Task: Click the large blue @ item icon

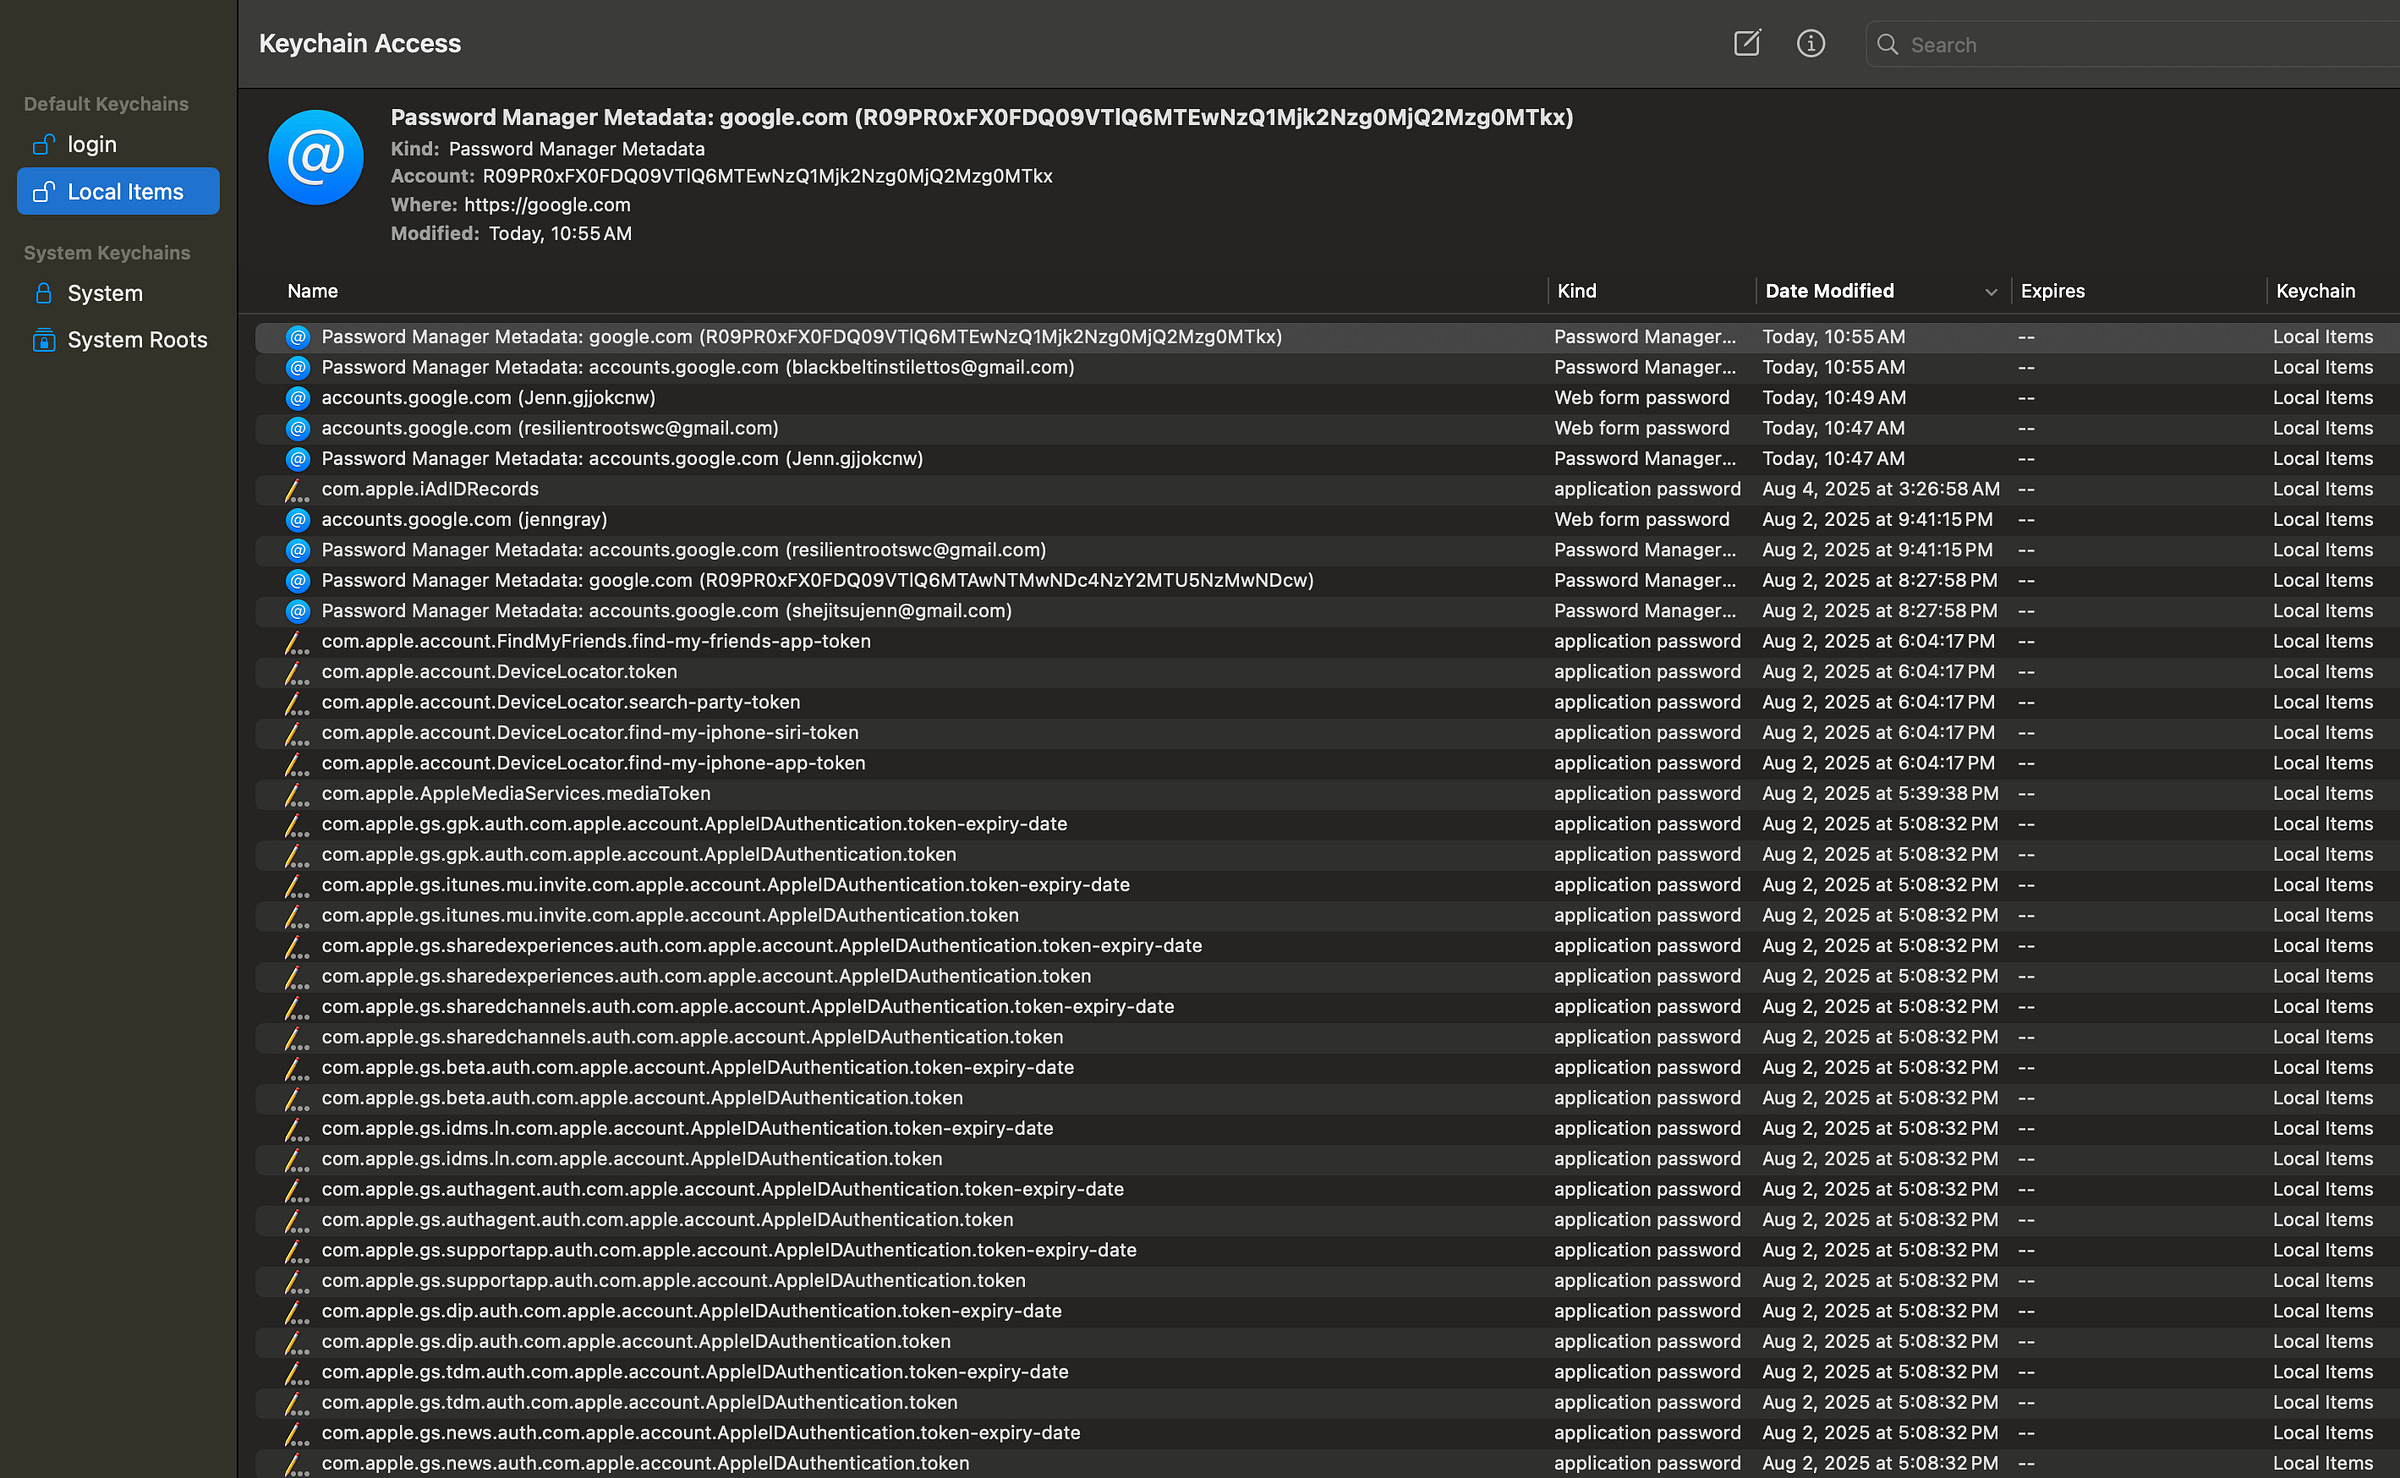Action: [x=315, y=158]
